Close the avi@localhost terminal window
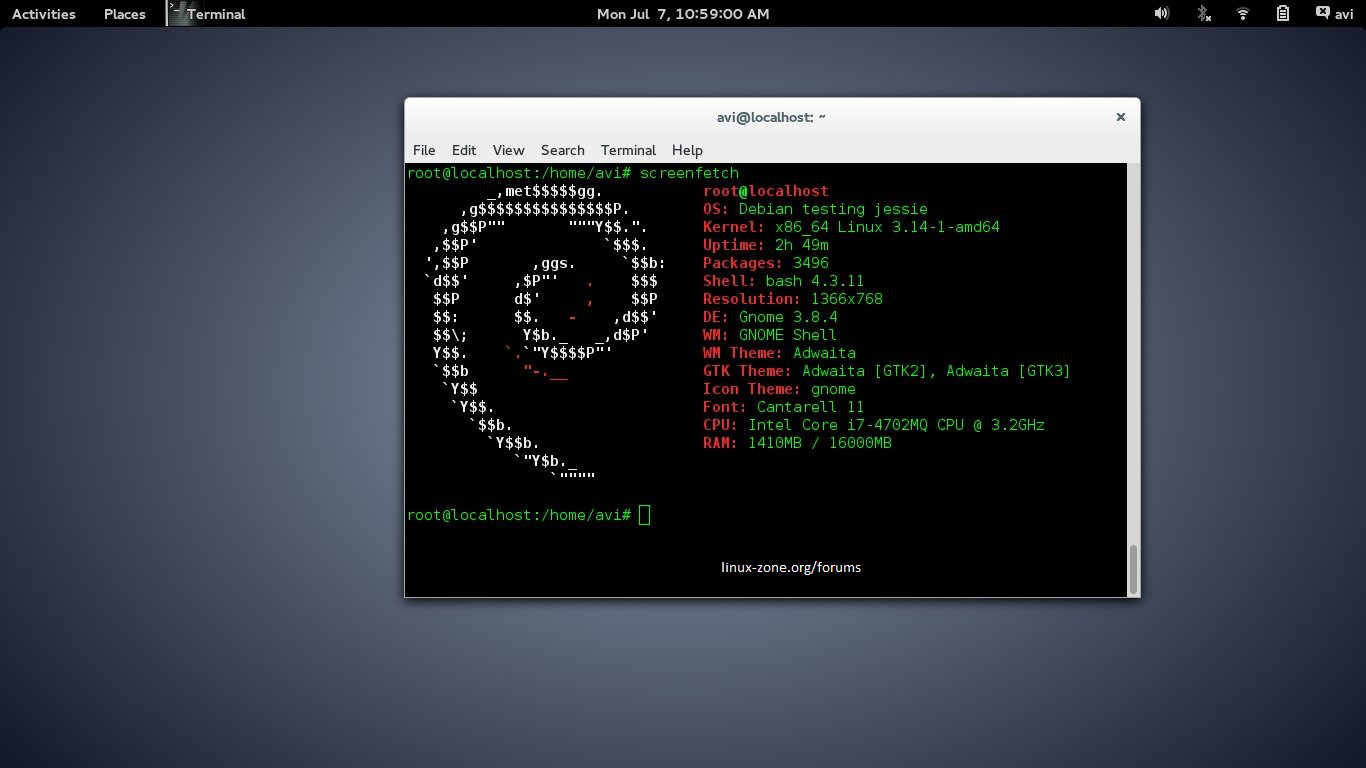 1121,117
